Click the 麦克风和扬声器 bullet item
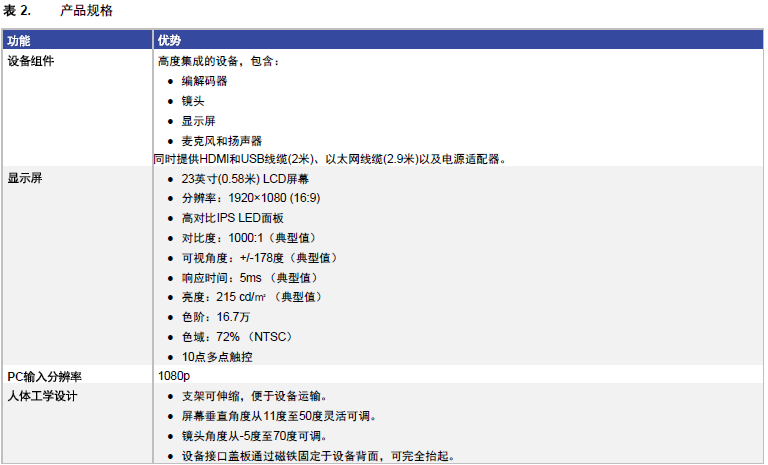The height and width of the screenshot is (465, 768). (221, 140)
